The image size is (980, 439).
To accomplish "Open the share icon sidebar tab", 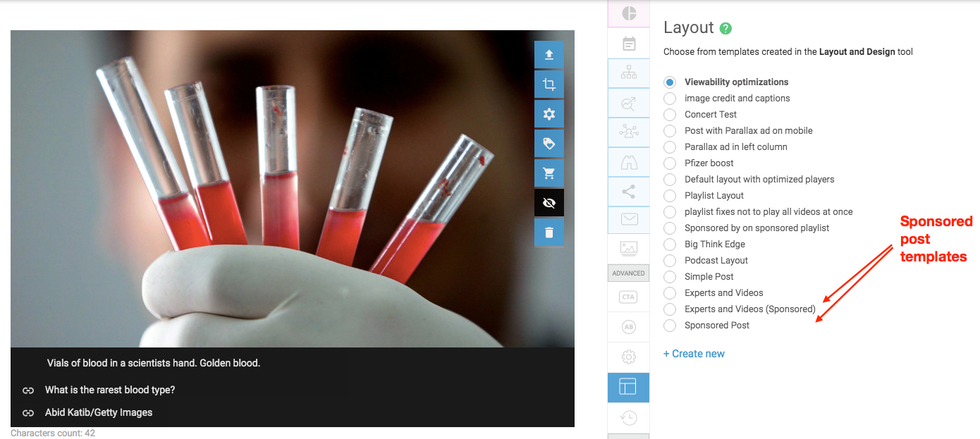I will pos(628,190).
